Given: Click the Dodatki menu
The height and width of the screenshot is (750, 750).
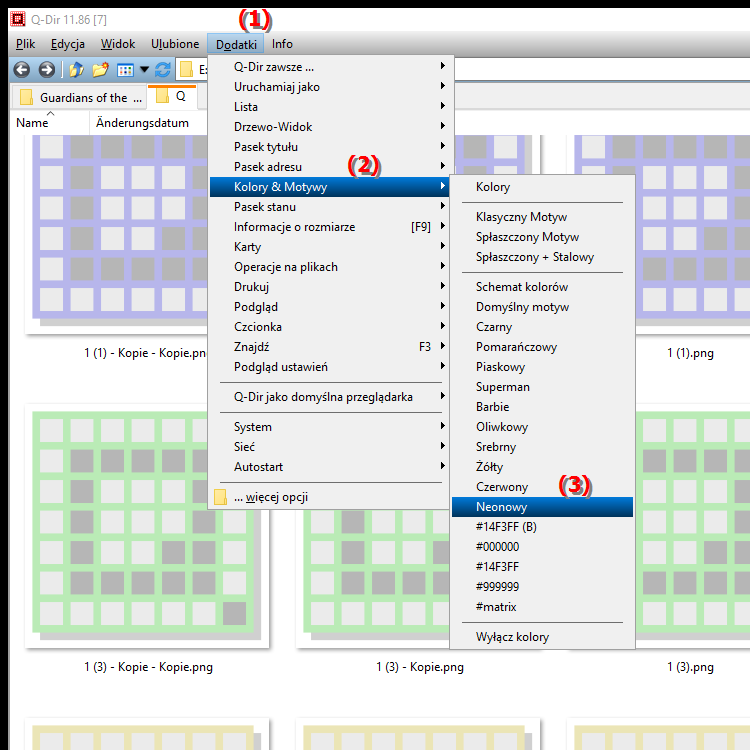Looking at the screenshot, I should pos(236,44).
